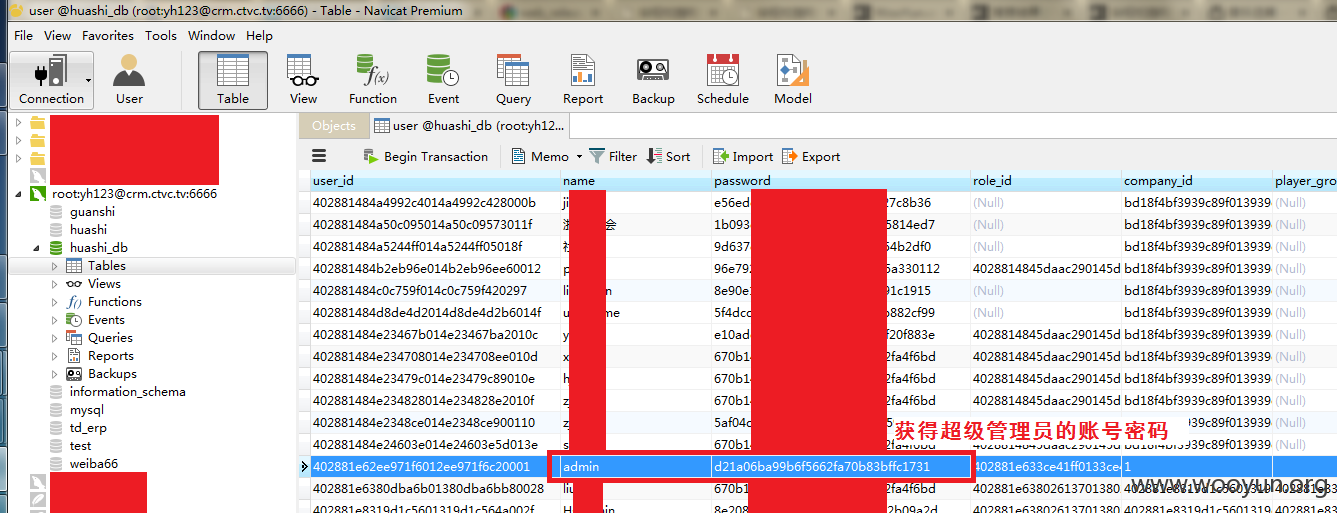This screenshot has width=1337, height=513.
Task: Expand the Functions node arrow
Action: pos(54,302)
